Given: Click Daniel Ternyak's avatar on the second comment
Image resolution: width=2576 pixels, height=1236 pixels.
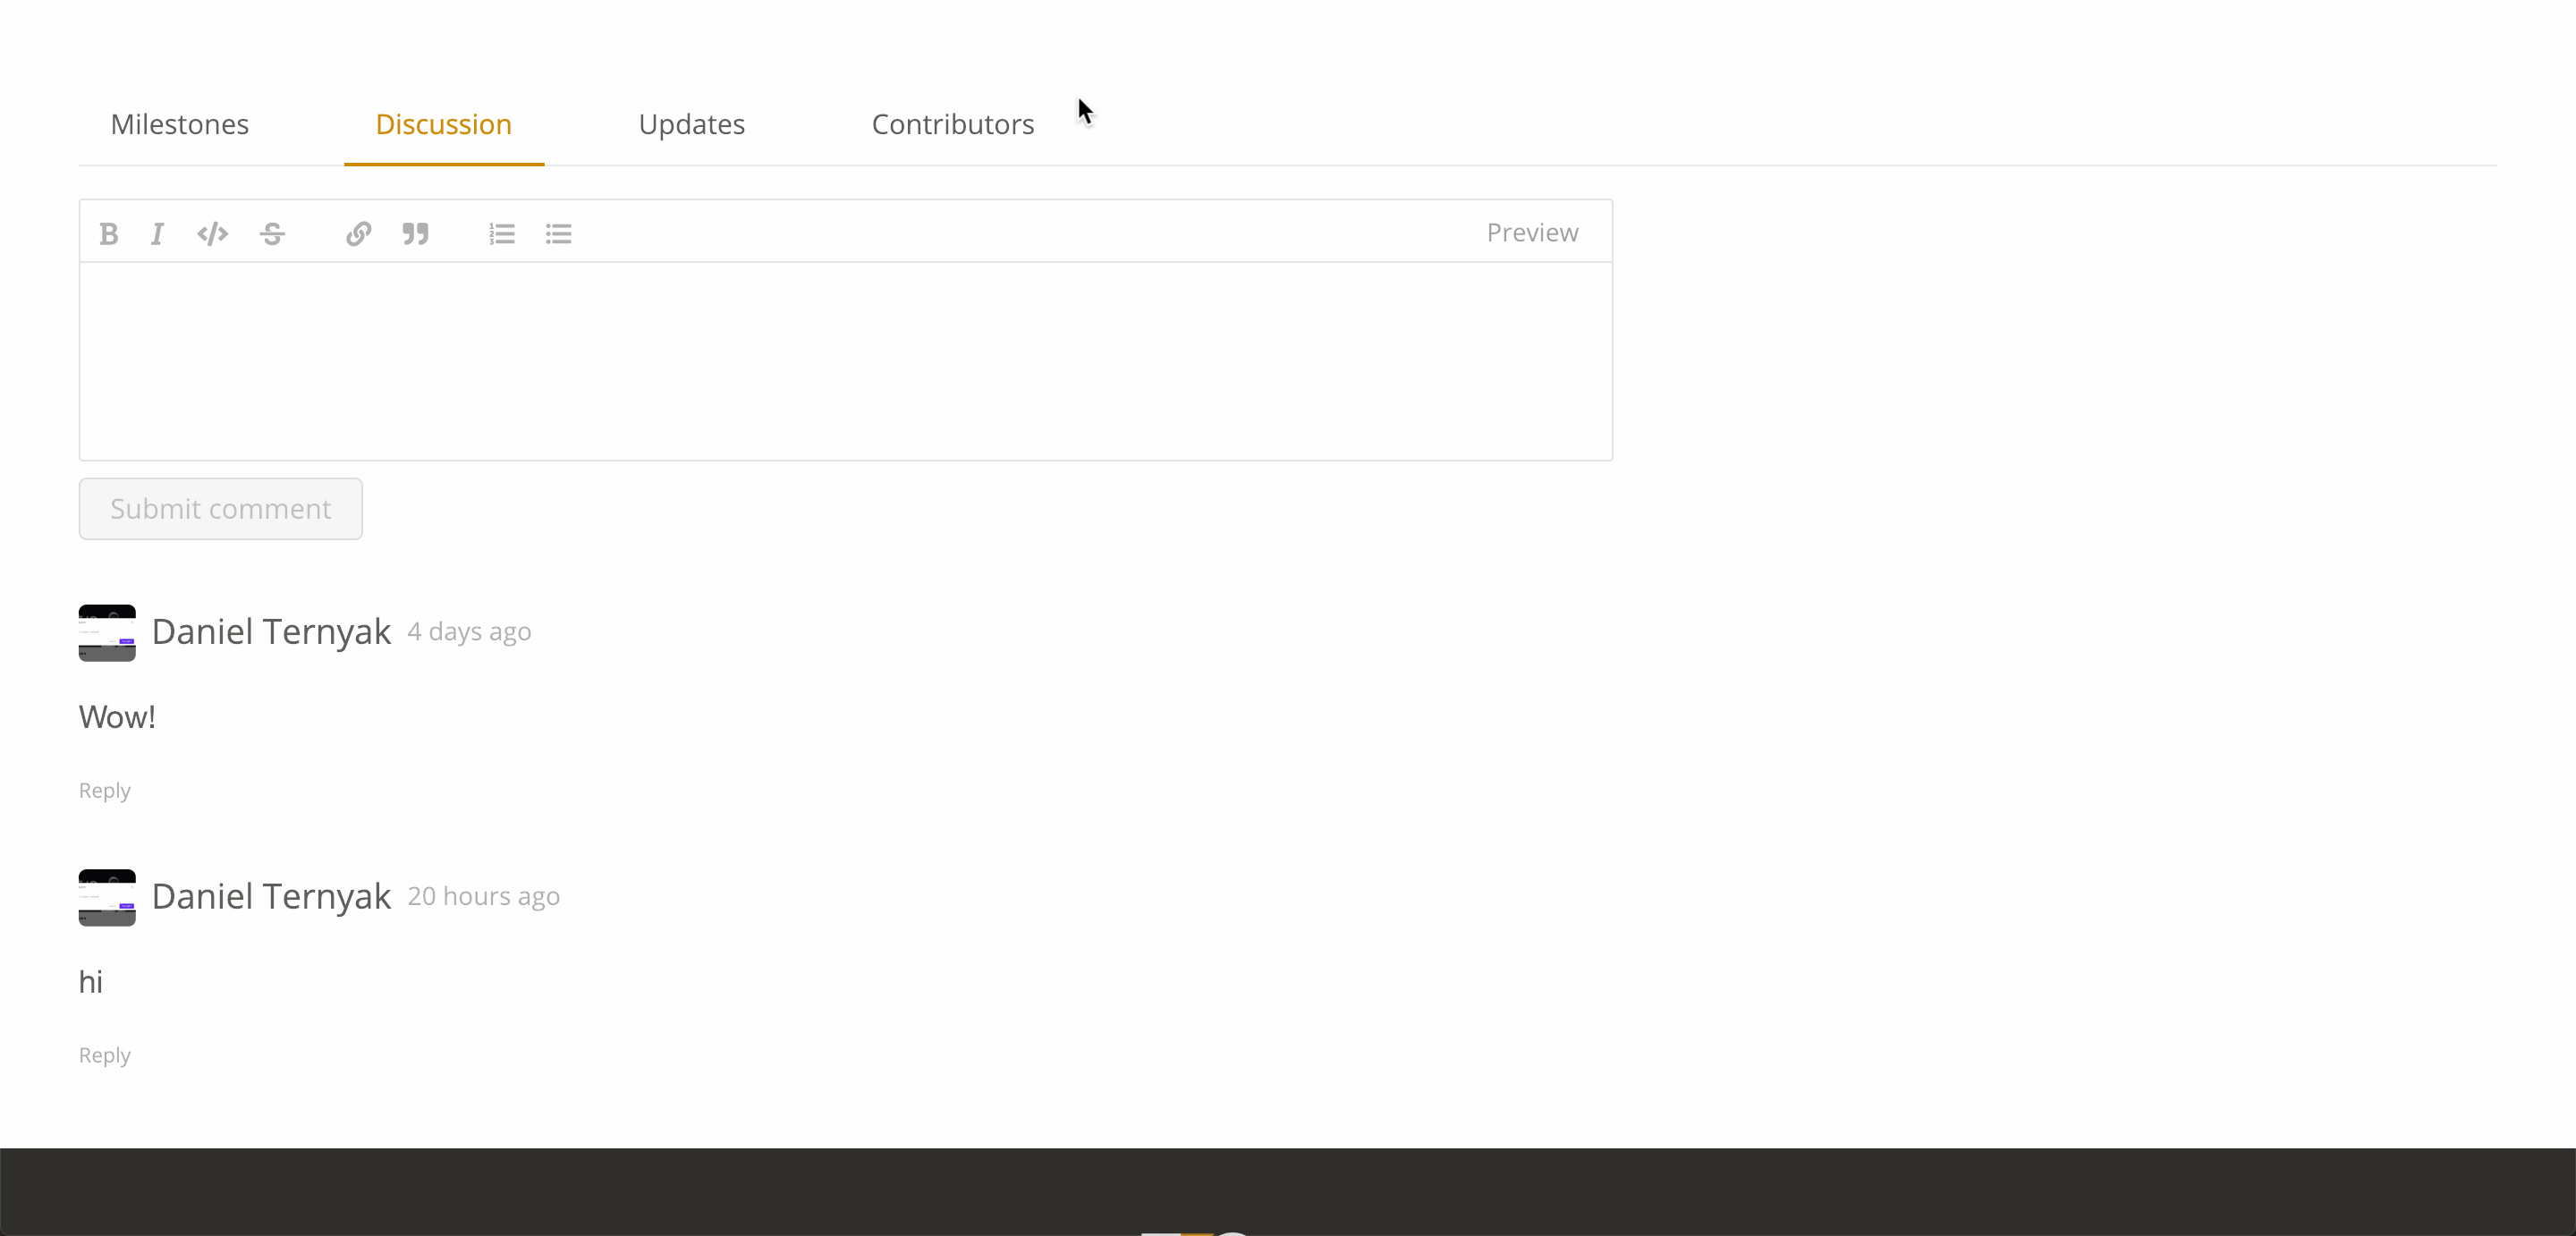Looking at the screenshot, I should [107, 897].
